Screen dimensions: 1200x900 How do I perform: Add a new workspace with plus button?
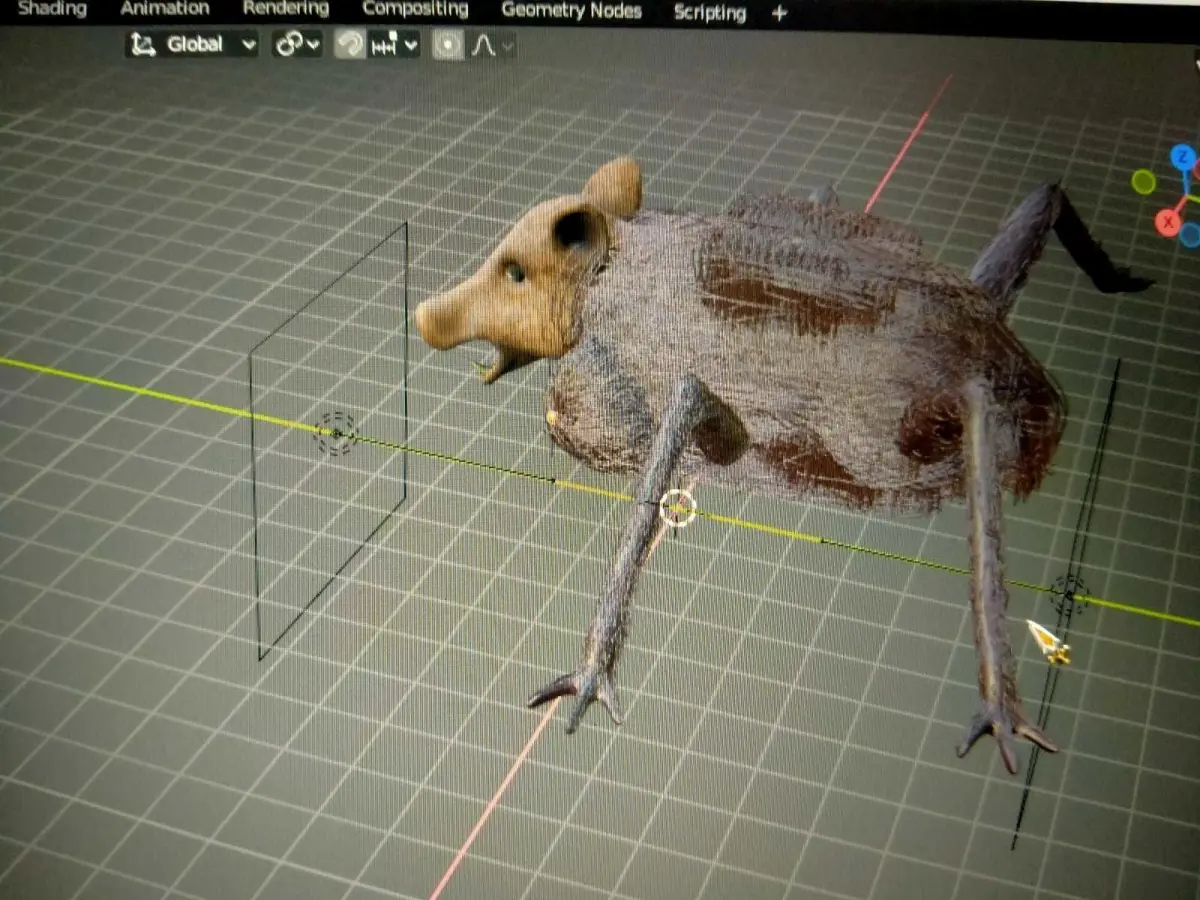(779, 14)
